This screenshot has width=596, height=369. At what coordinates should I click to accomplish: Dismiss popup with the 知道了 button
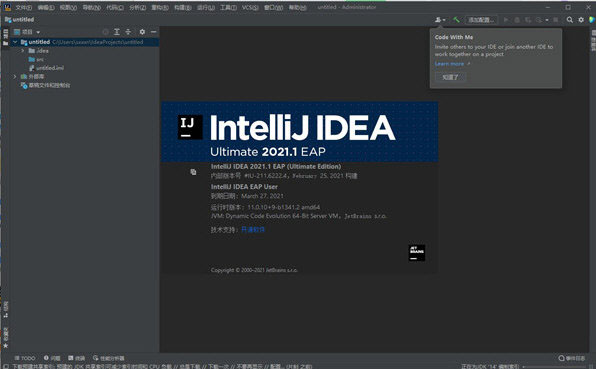click(450, 77)
